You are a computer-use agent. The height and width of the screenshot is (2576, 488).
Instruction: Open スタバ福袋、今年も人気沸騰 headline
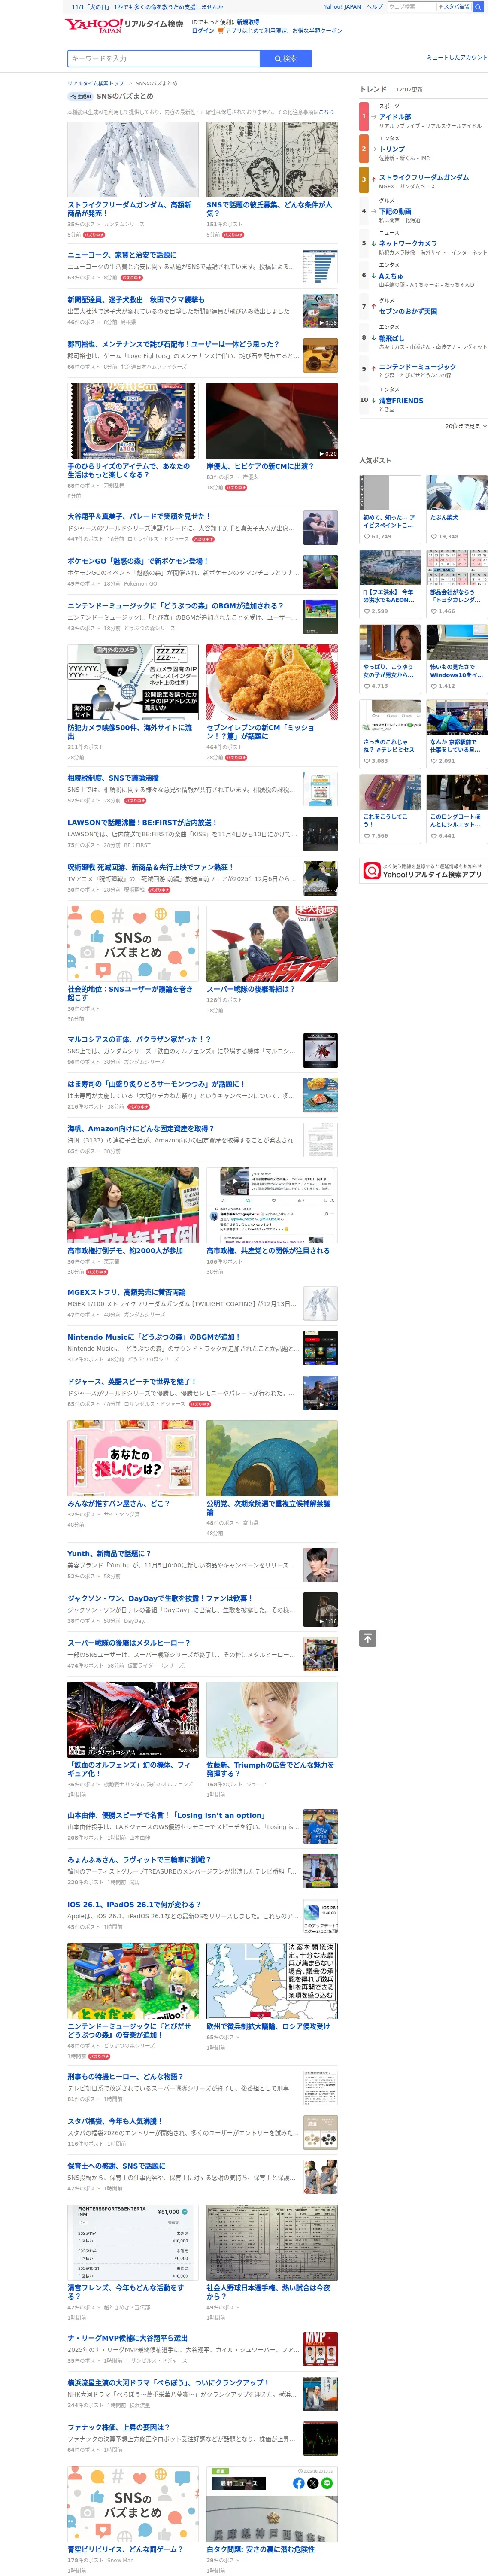(x=114, y=2121)
